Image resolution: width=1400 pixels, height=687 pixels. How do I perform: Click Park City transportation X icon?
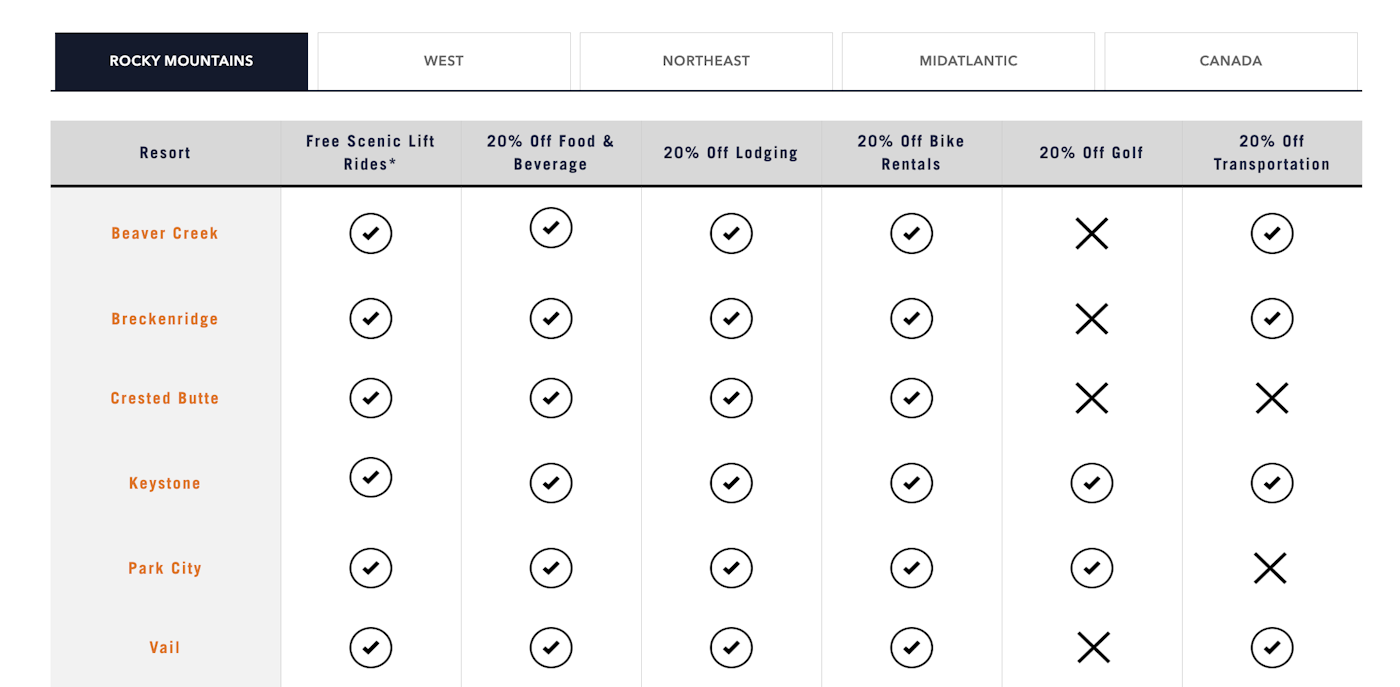click(x=1269, y=569)
